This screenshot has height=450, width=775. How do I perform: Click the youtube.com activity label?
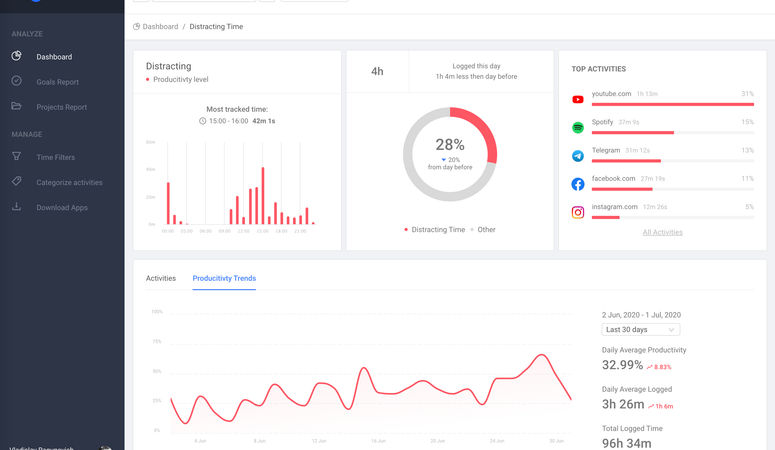(x=611, y=93)
